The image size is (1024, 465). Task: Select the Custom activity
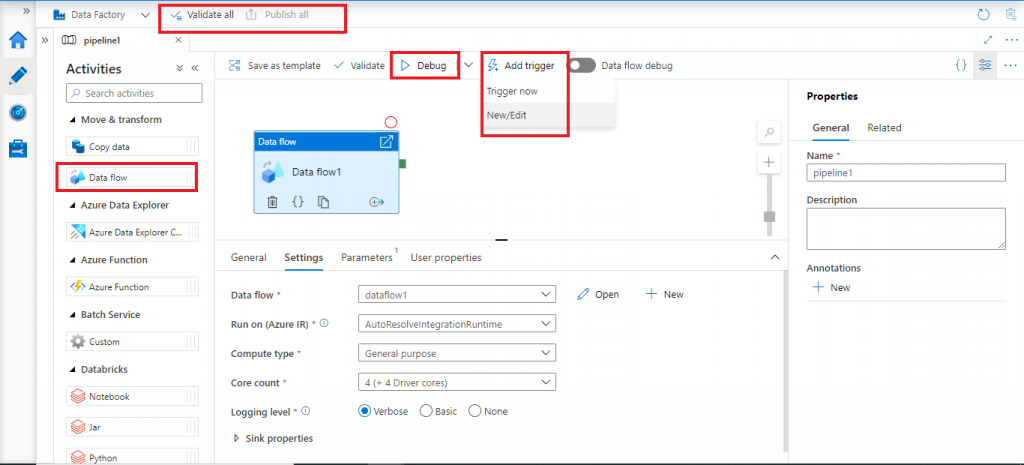tap(132, 342)
